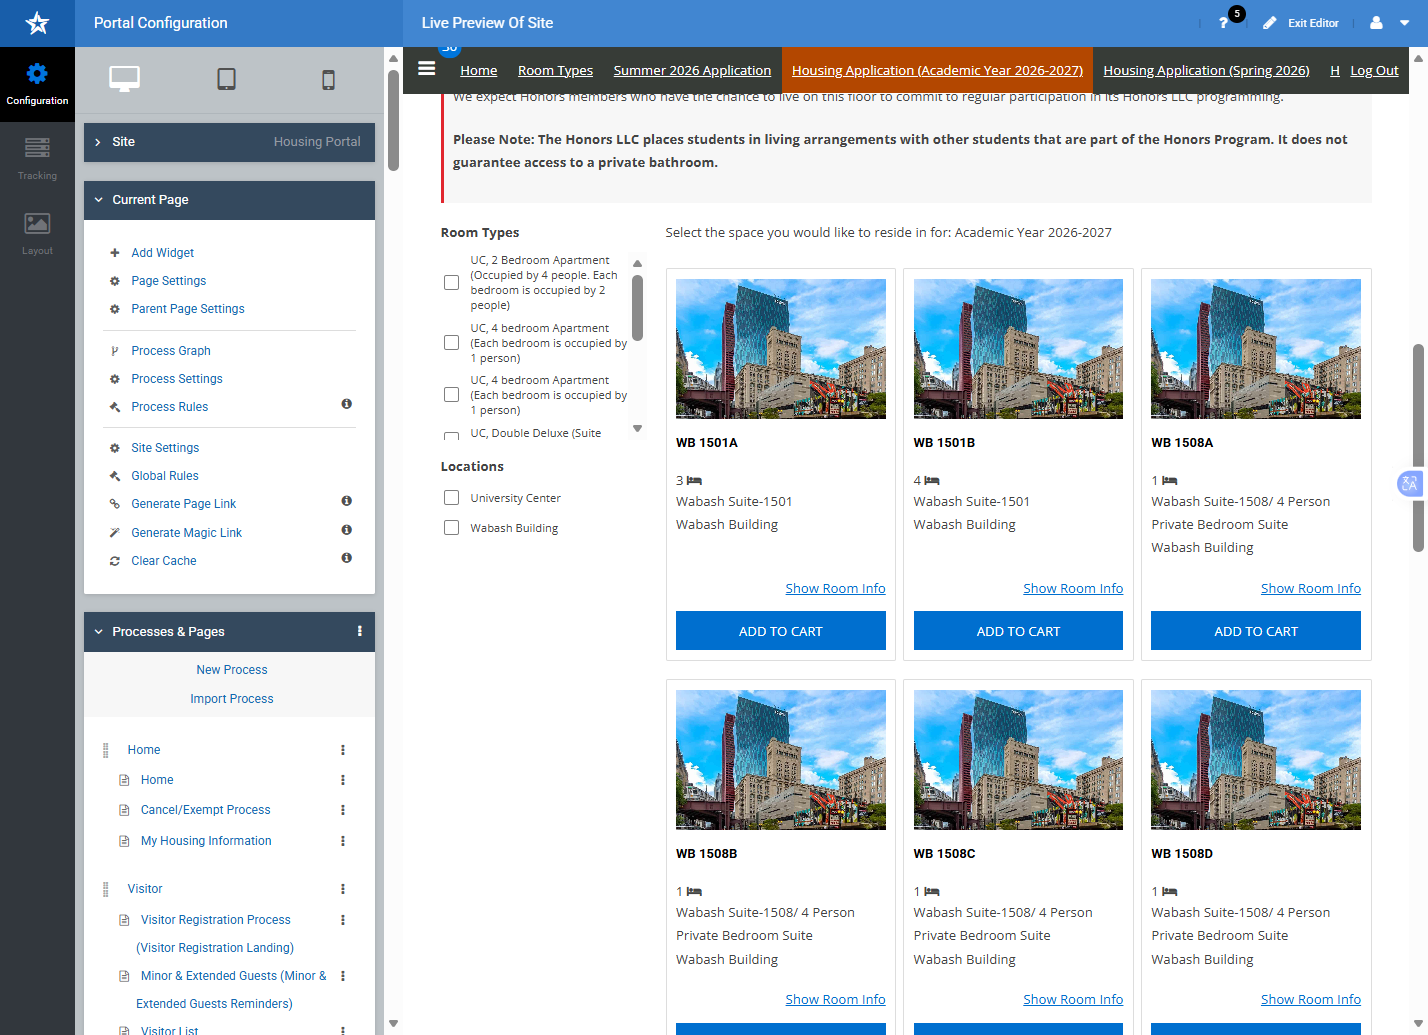Show Room Info for WB 1508A

pos(1310,588)
